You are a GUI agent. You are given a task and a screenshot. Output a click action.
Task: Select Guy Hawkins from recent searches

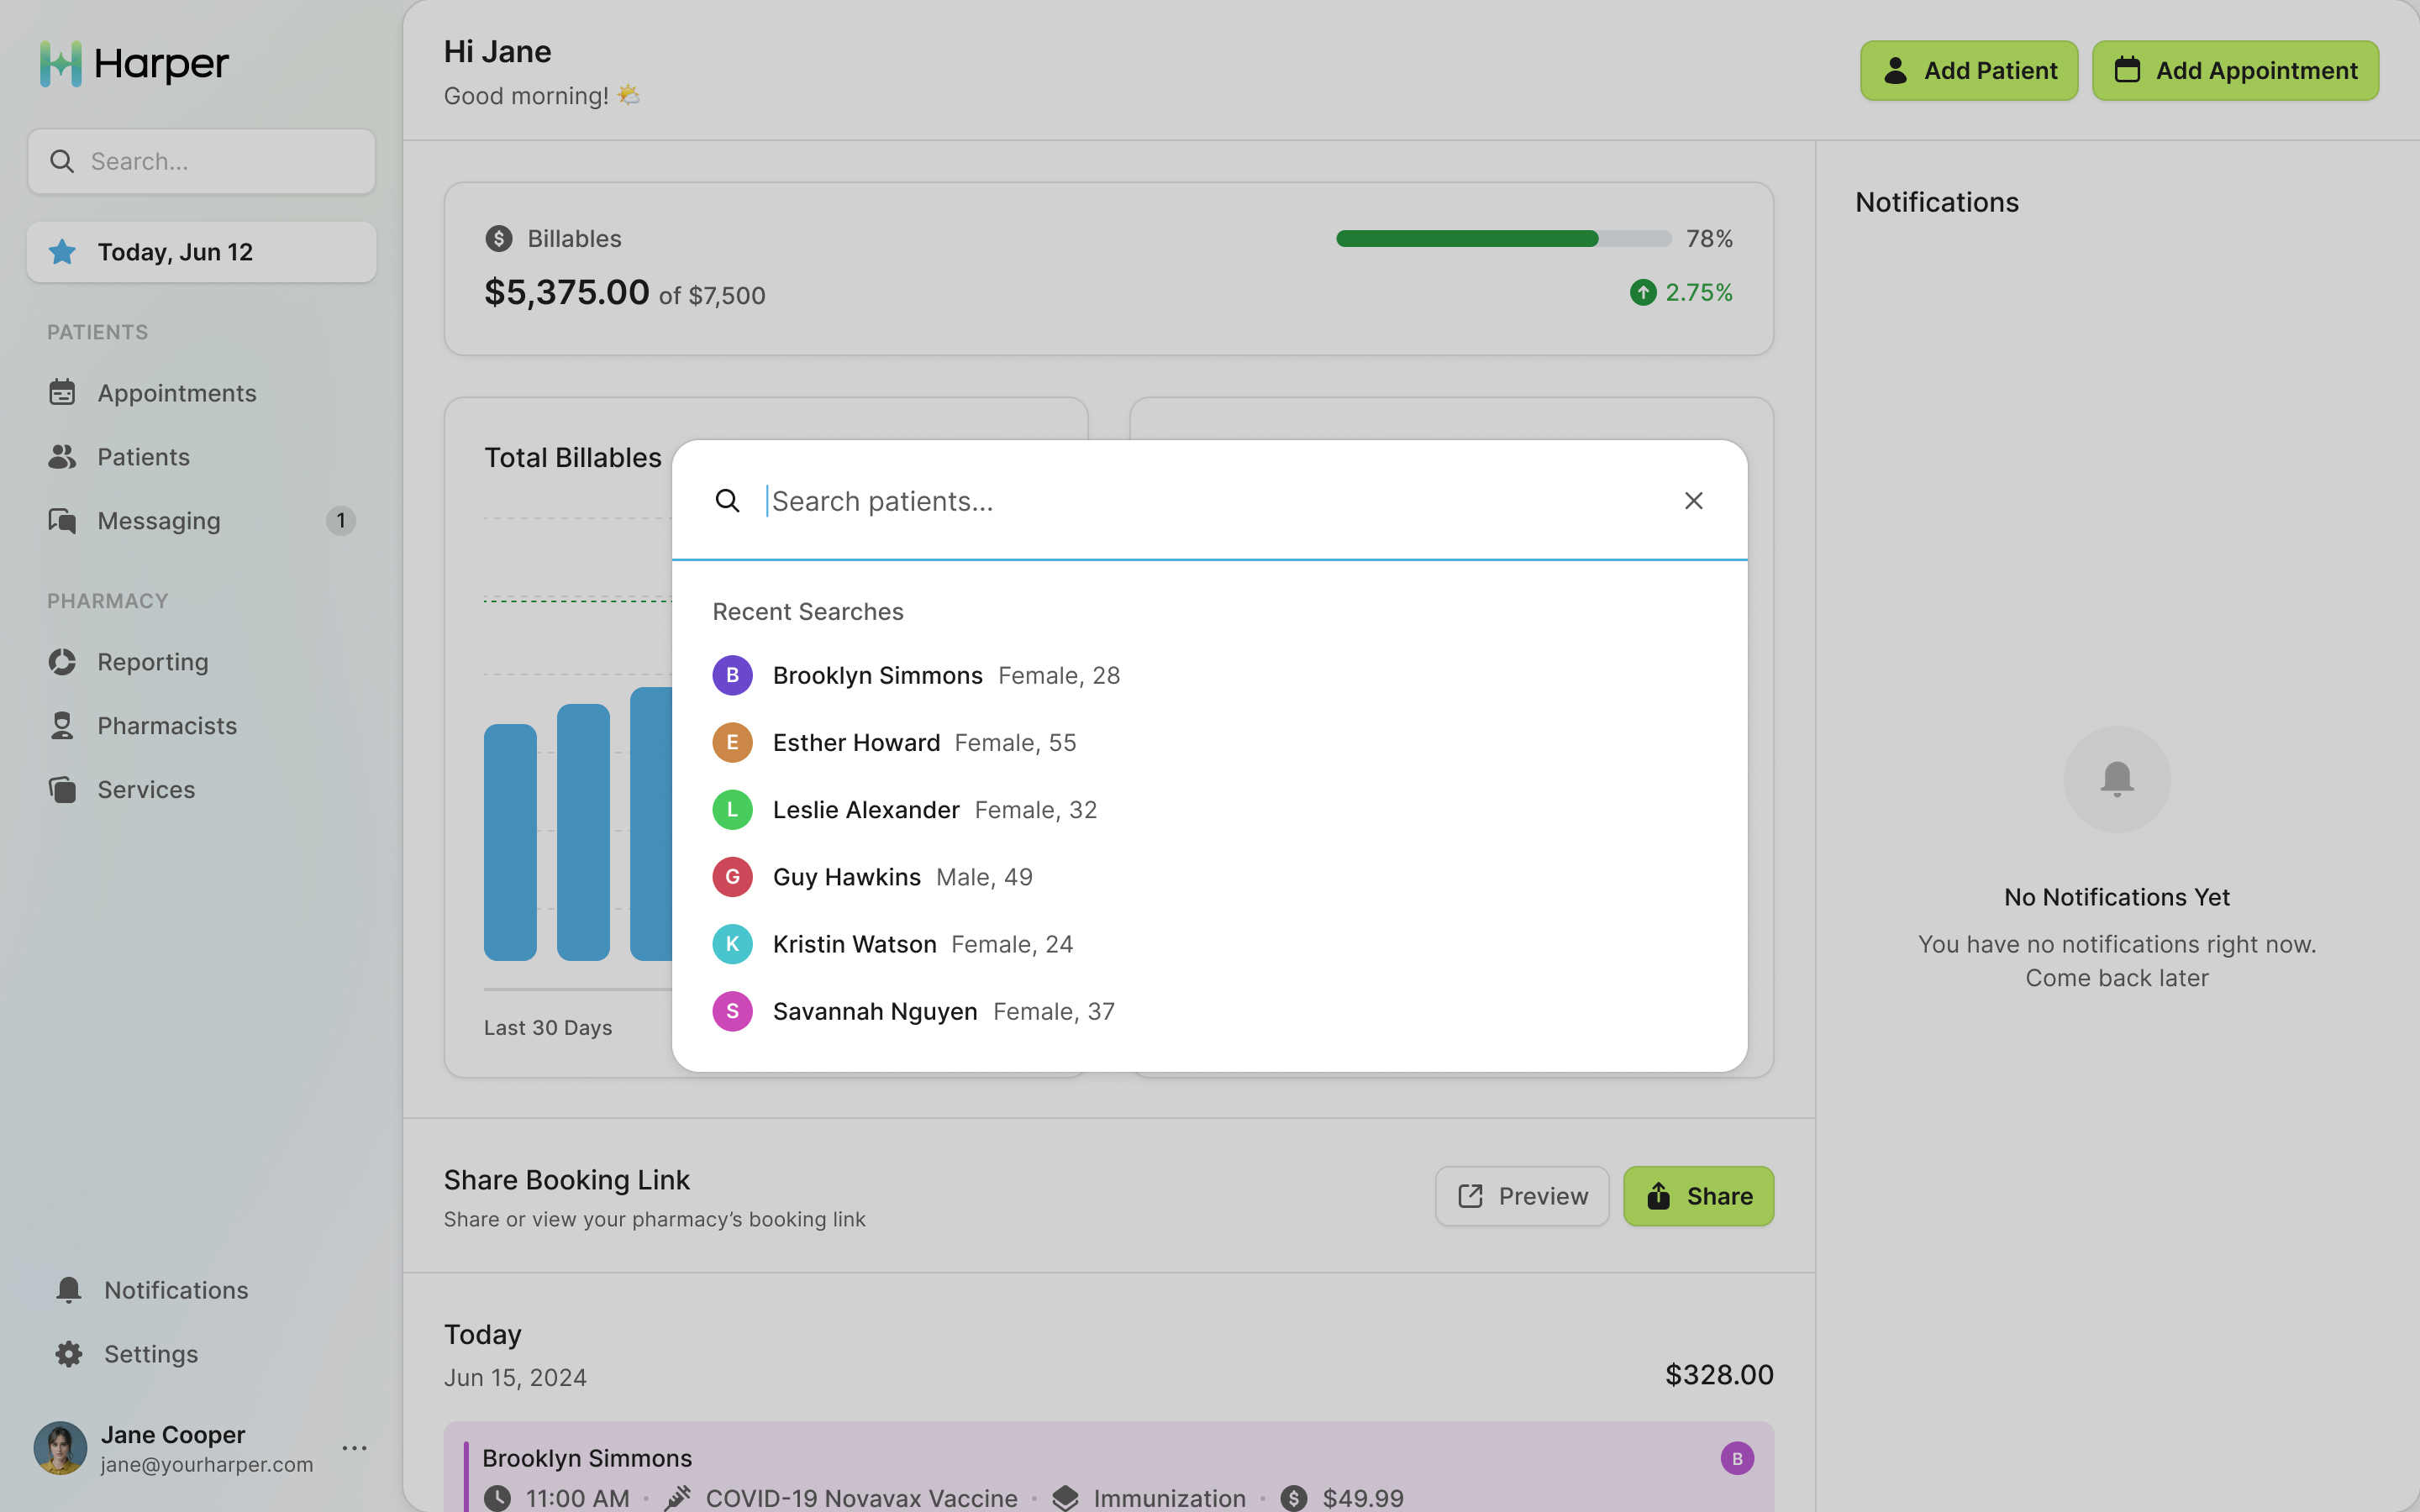[x=846, y=877]
